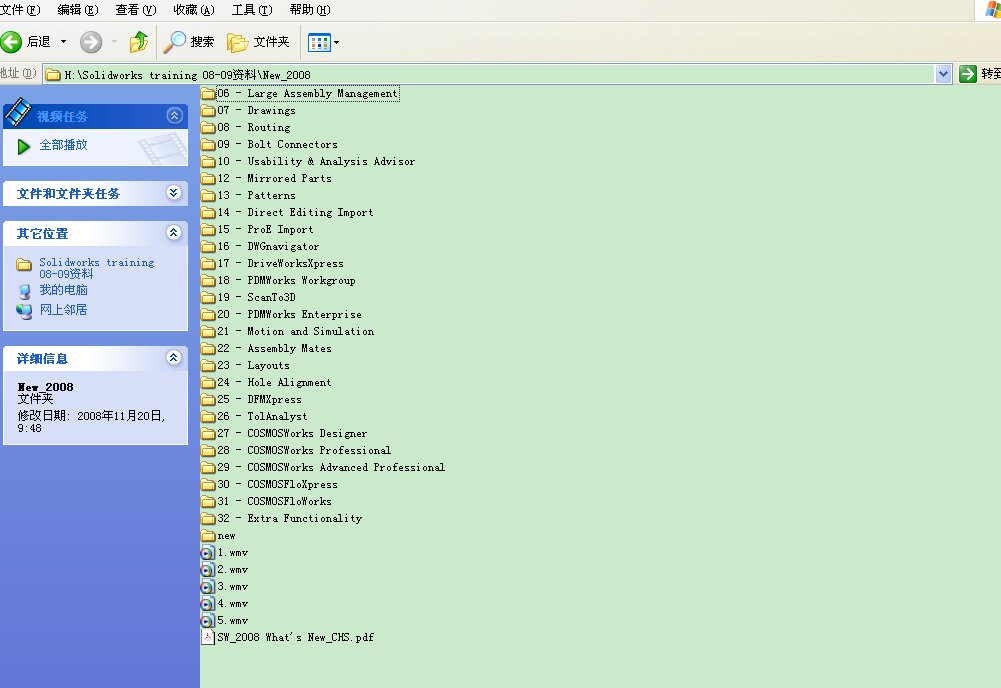Screen dimensions: 1001x688
Task: Open the File (文件) menu
Action: (x=20, y=10)
